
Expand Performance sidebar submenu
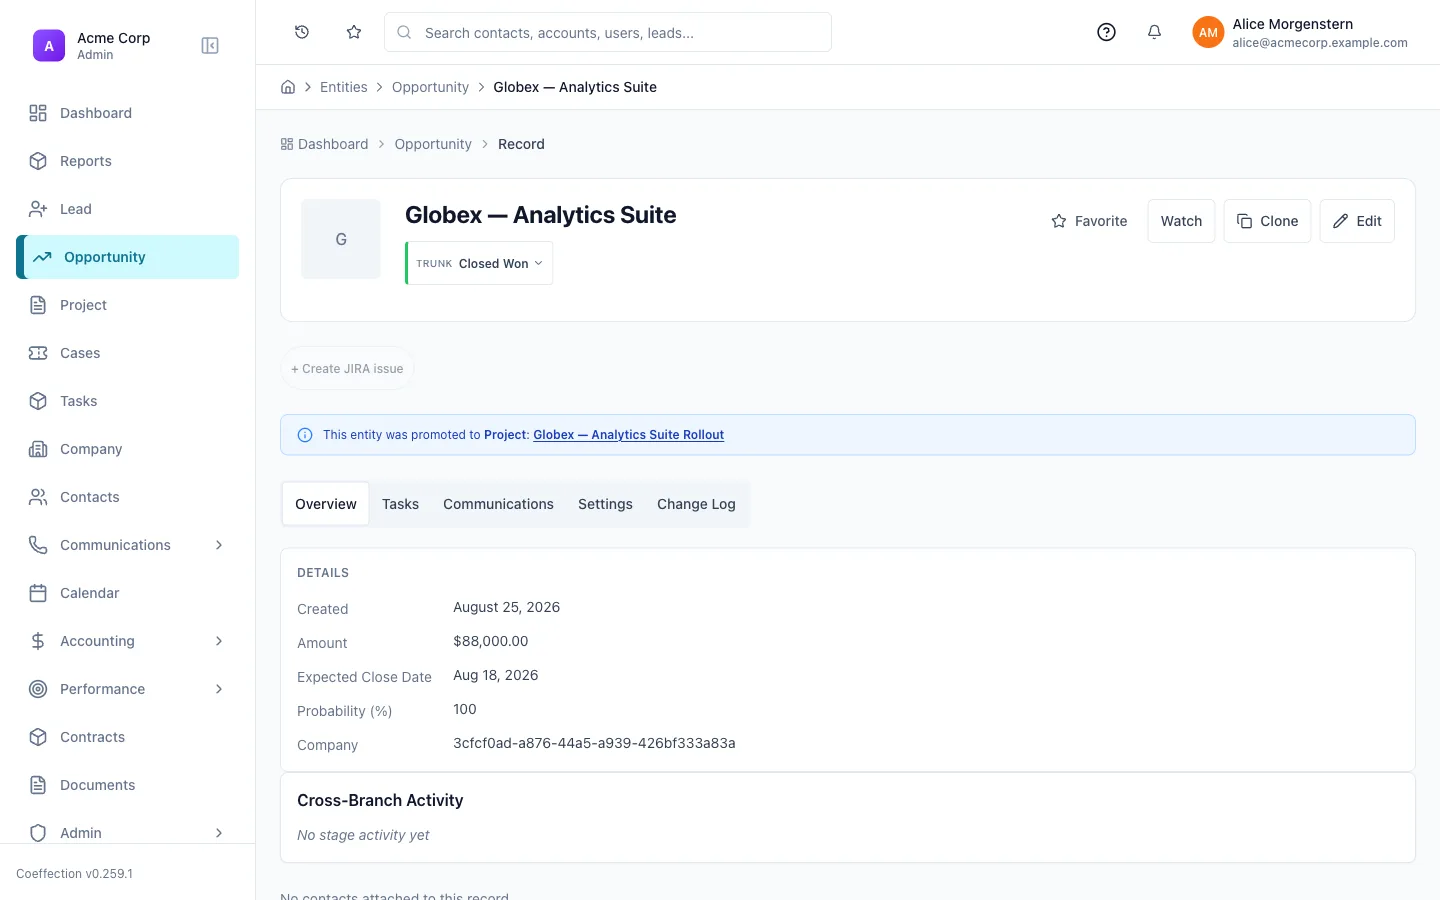coord(128,689)
